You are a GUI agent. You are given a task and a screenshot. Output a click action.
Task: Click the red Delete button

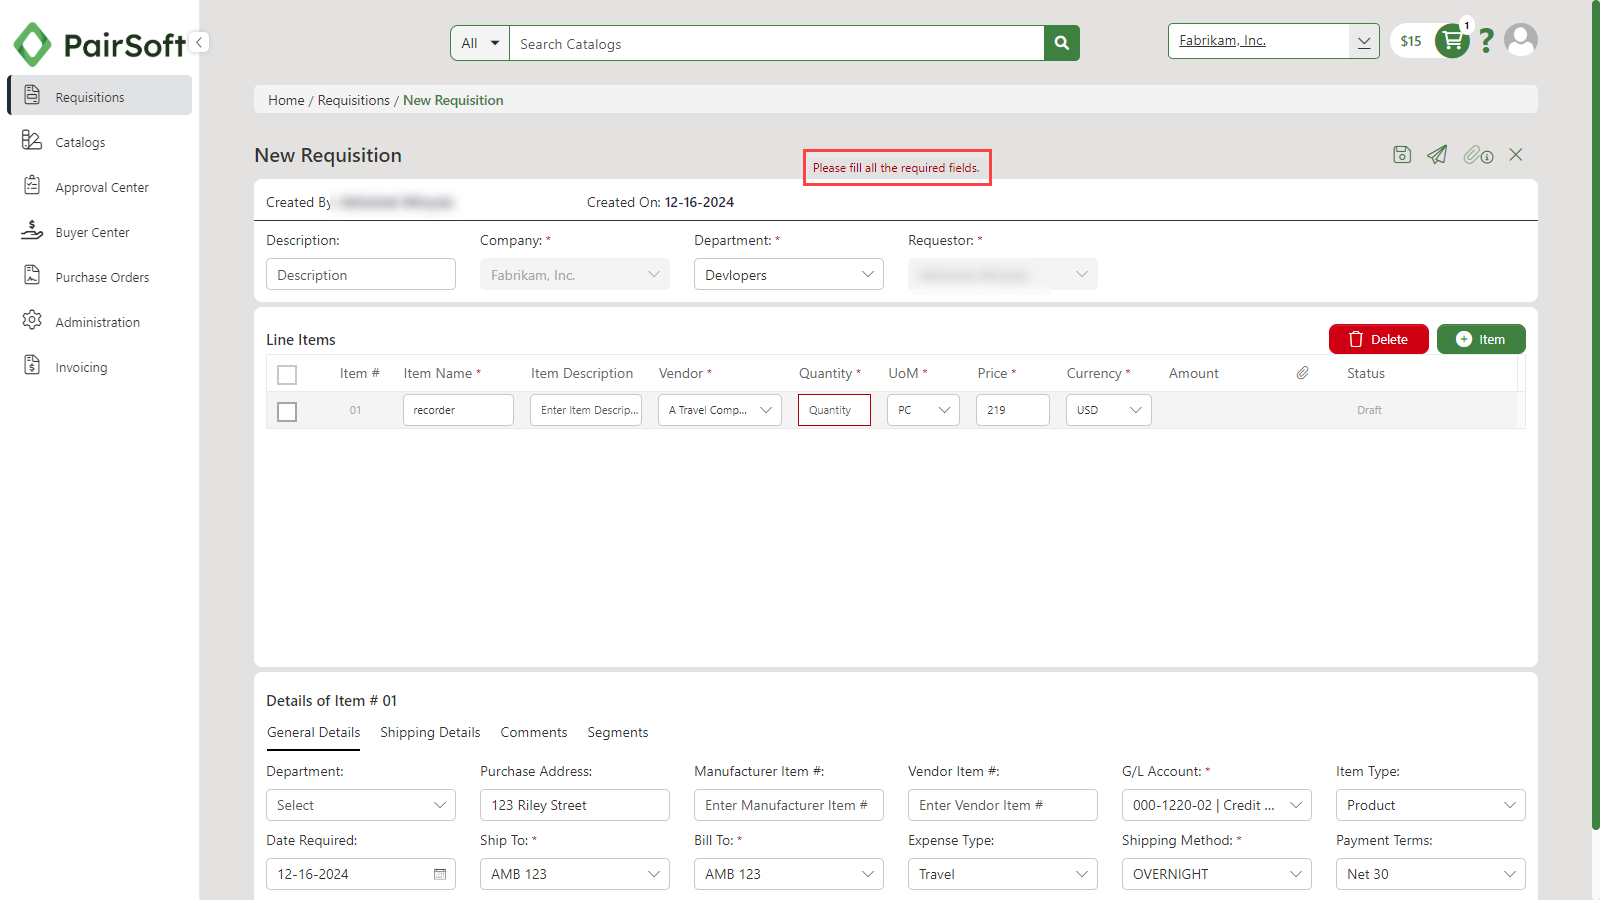(x=1379, y=339)
